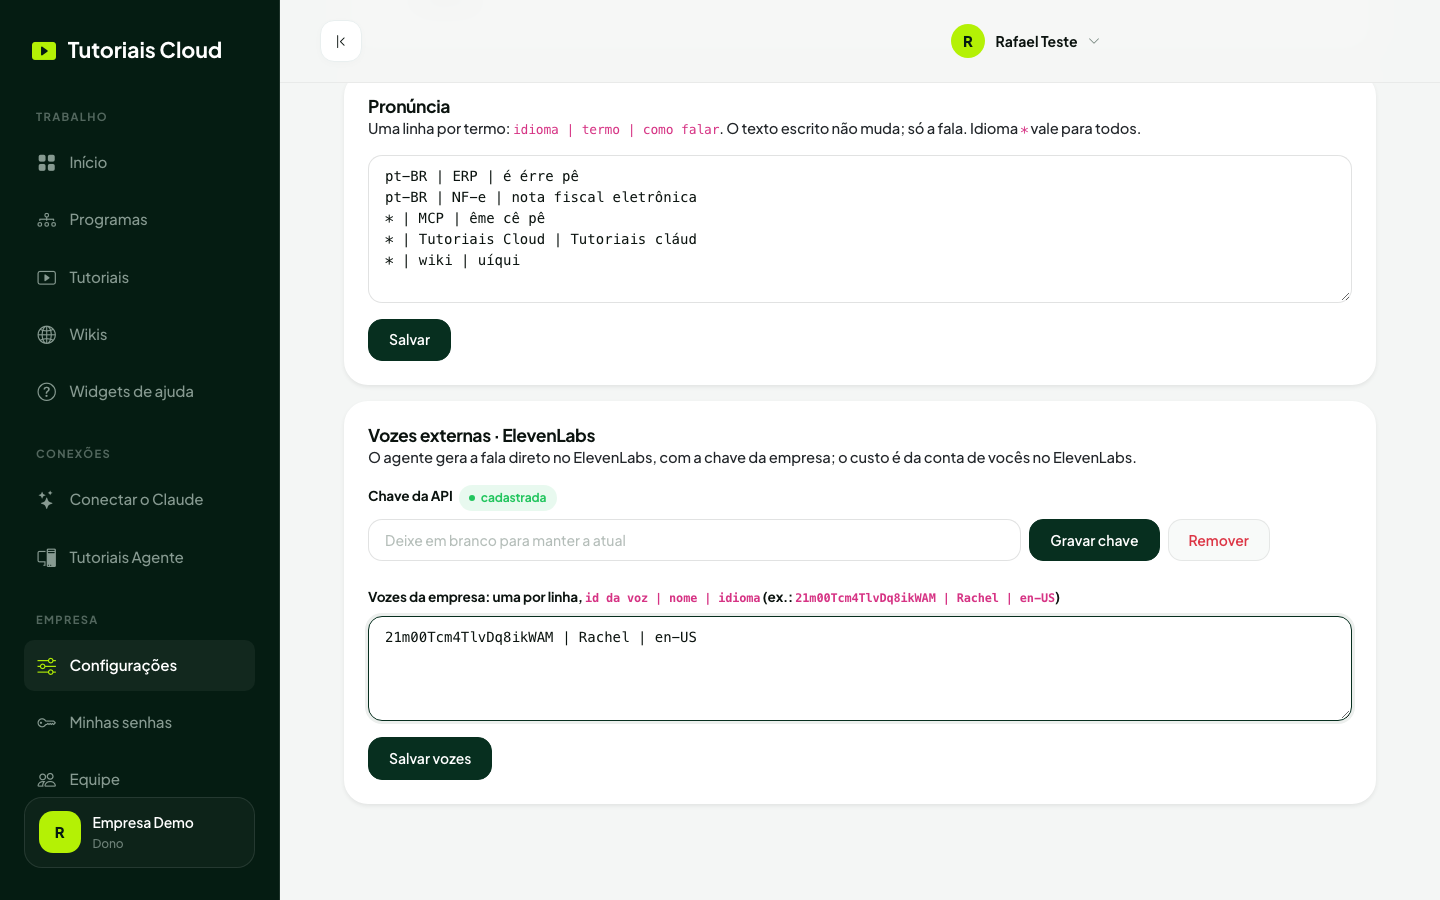Click the Rafael Teste username

[x=1036, y=42]
